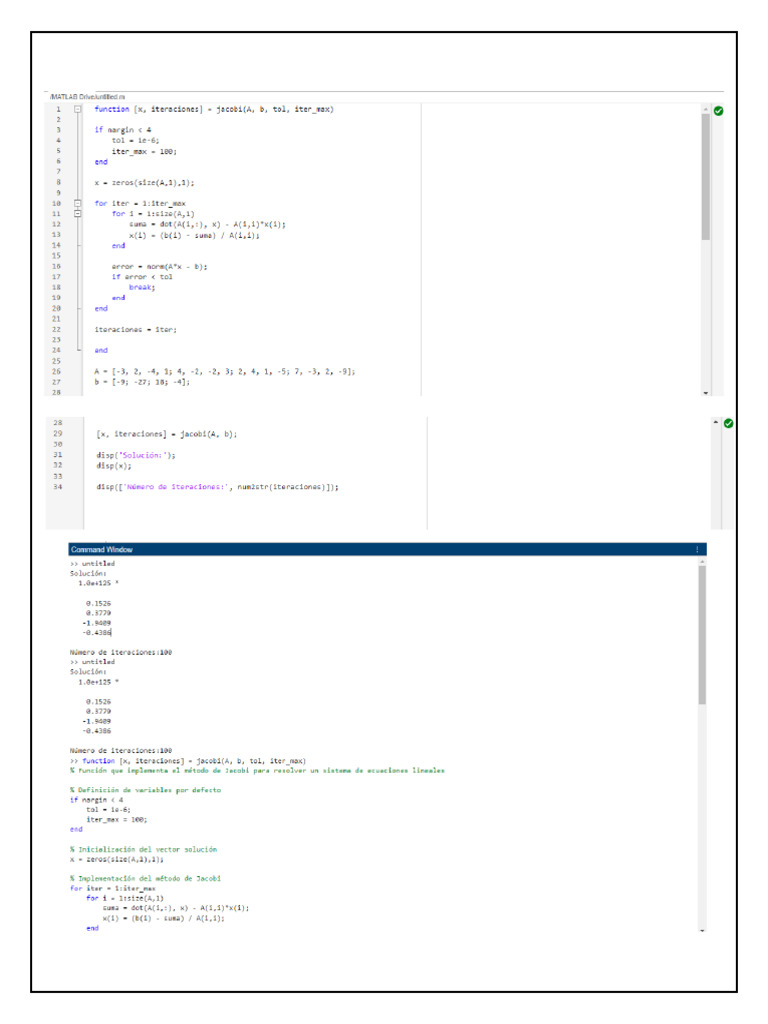
Task: Click the "disp(['Número de iteraciones:'..." line 34
Action: pos(217,487)
